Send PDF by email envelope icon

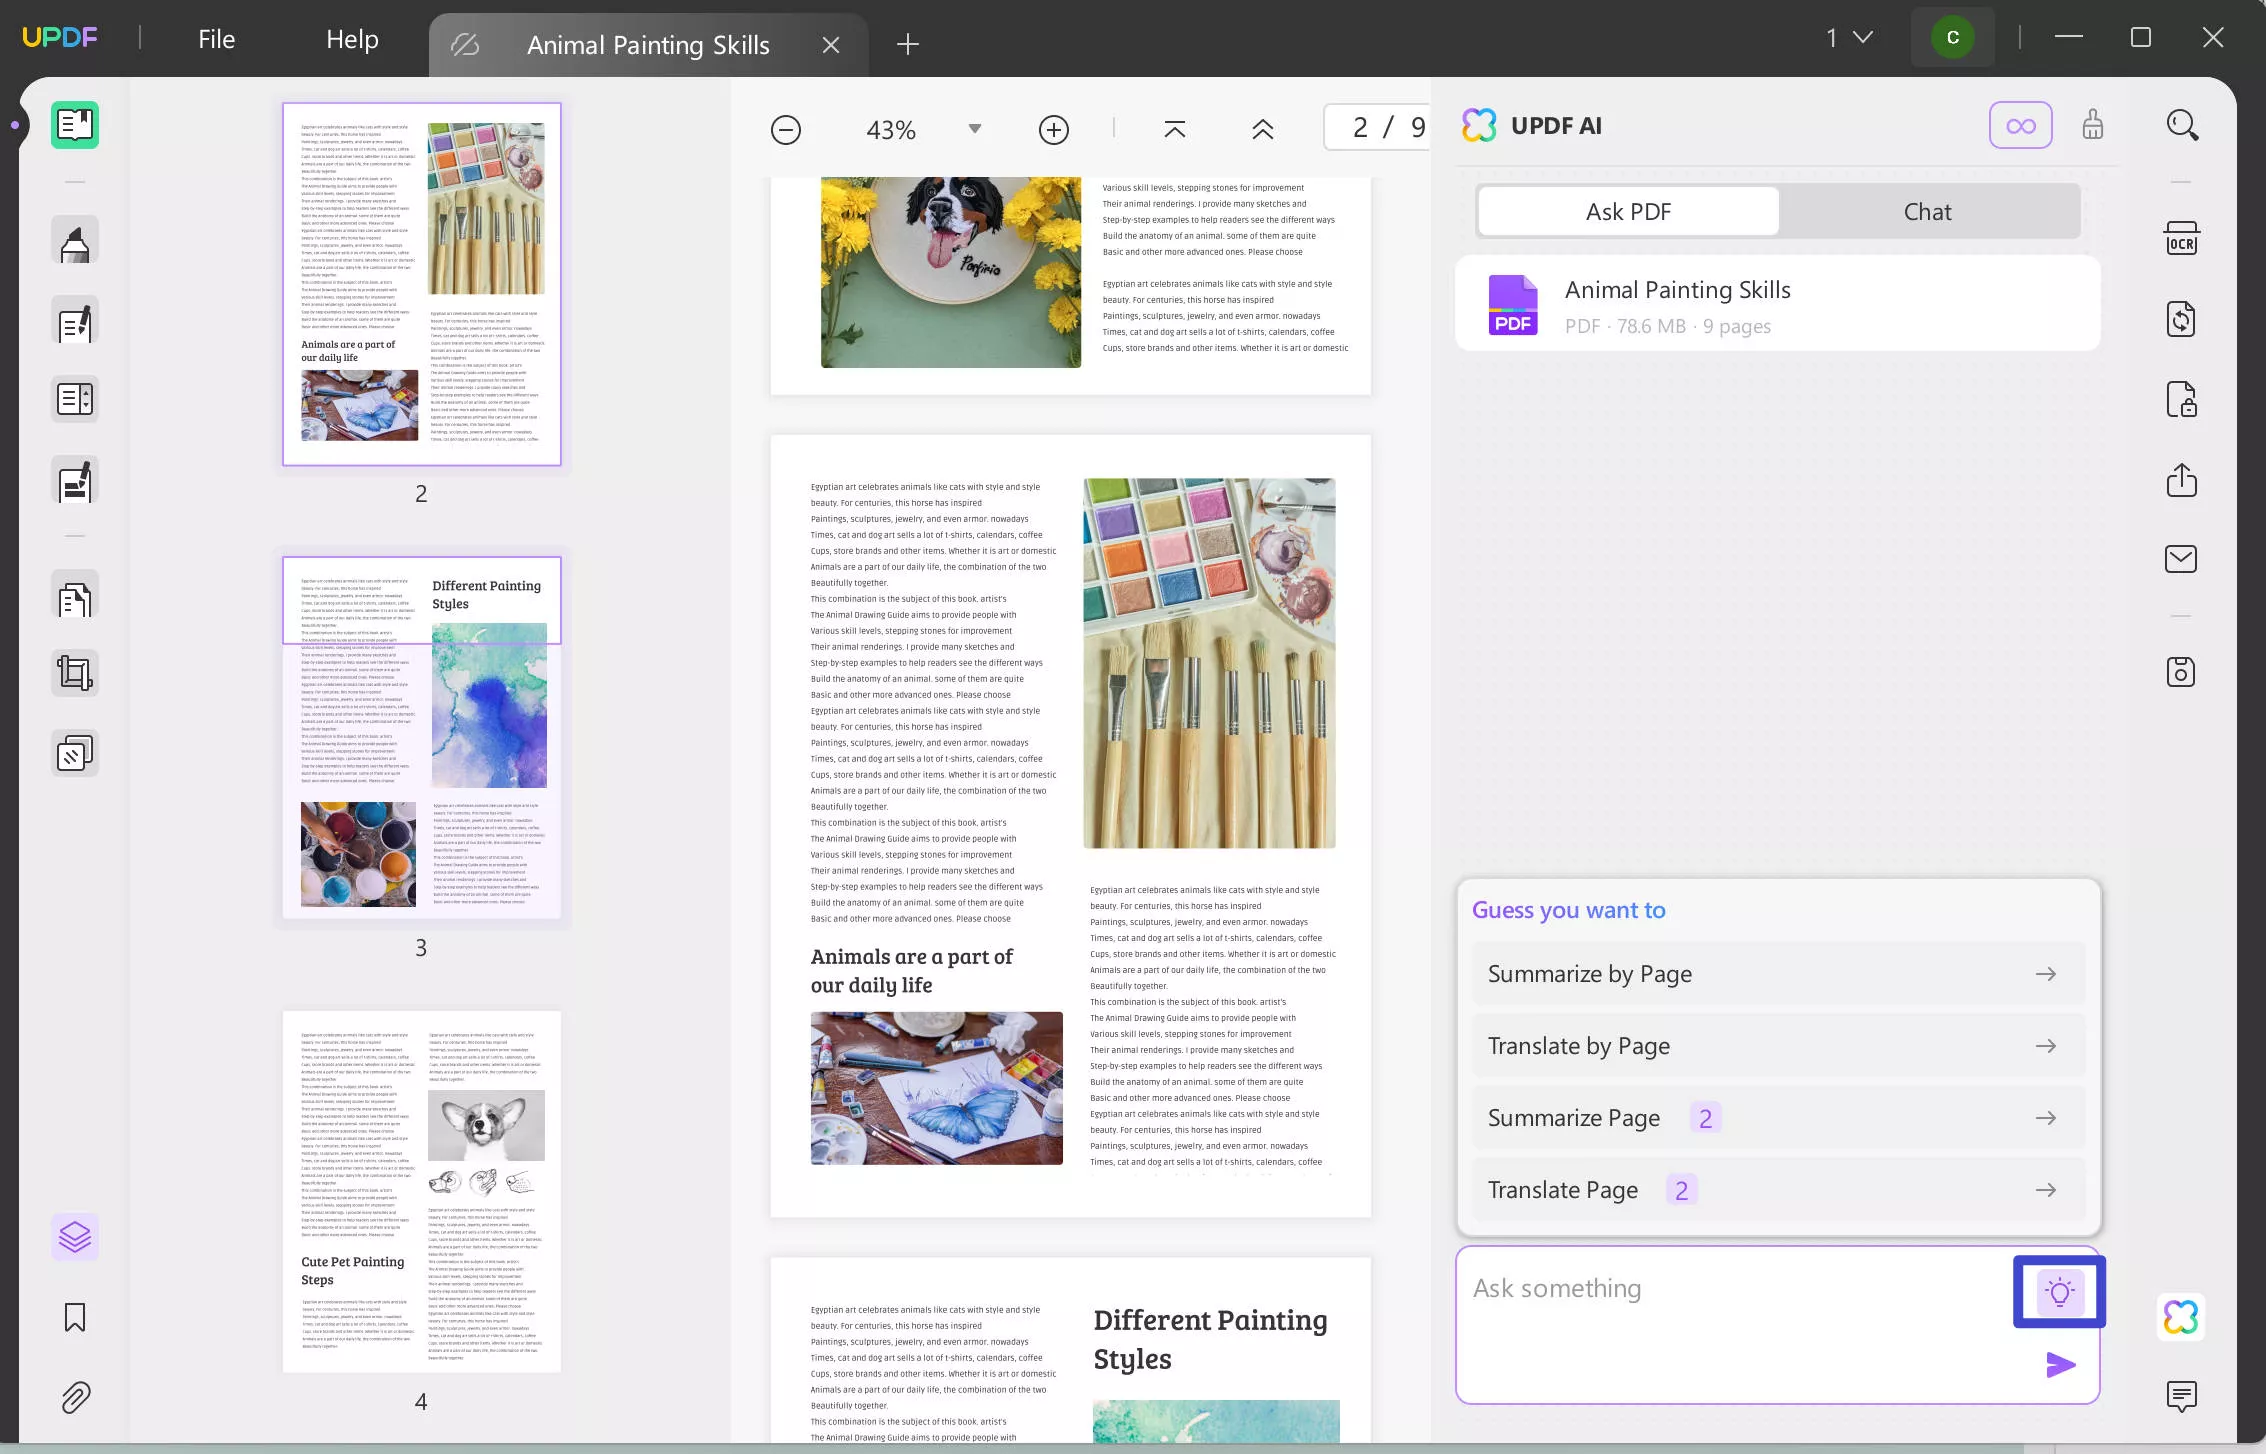click(x=2182, y=559)
